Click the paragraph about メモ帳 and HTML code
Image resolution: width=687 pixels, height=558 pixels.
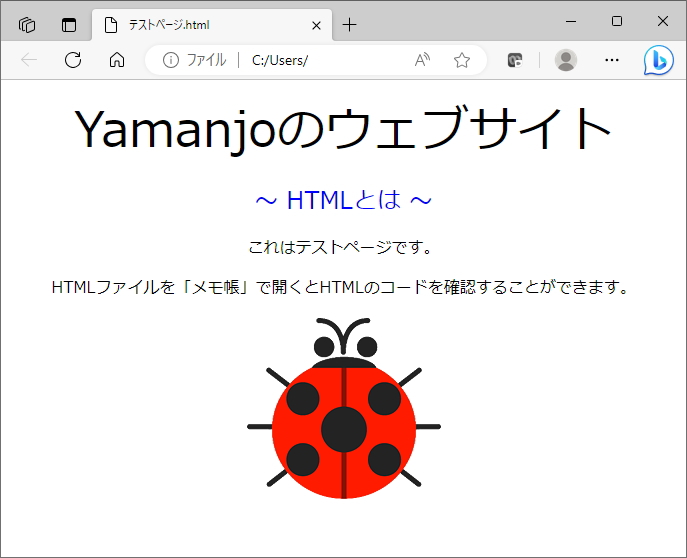(x=340, y=287)
